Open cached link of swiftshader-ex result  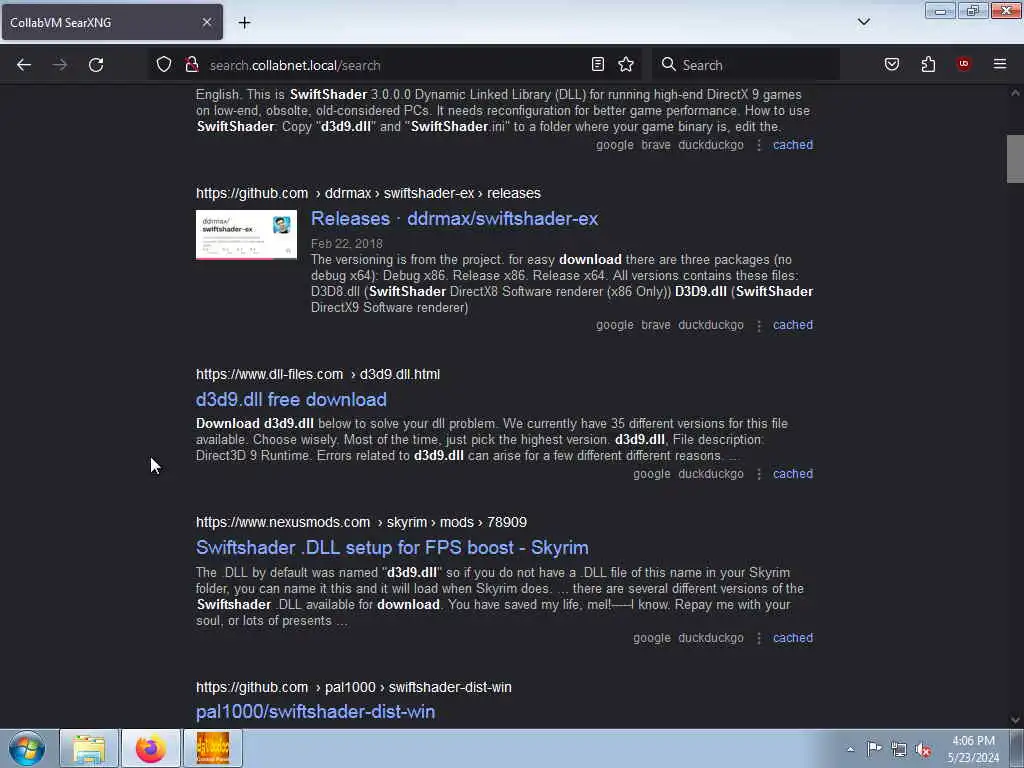pyautogui.click(x=793, y=325)
